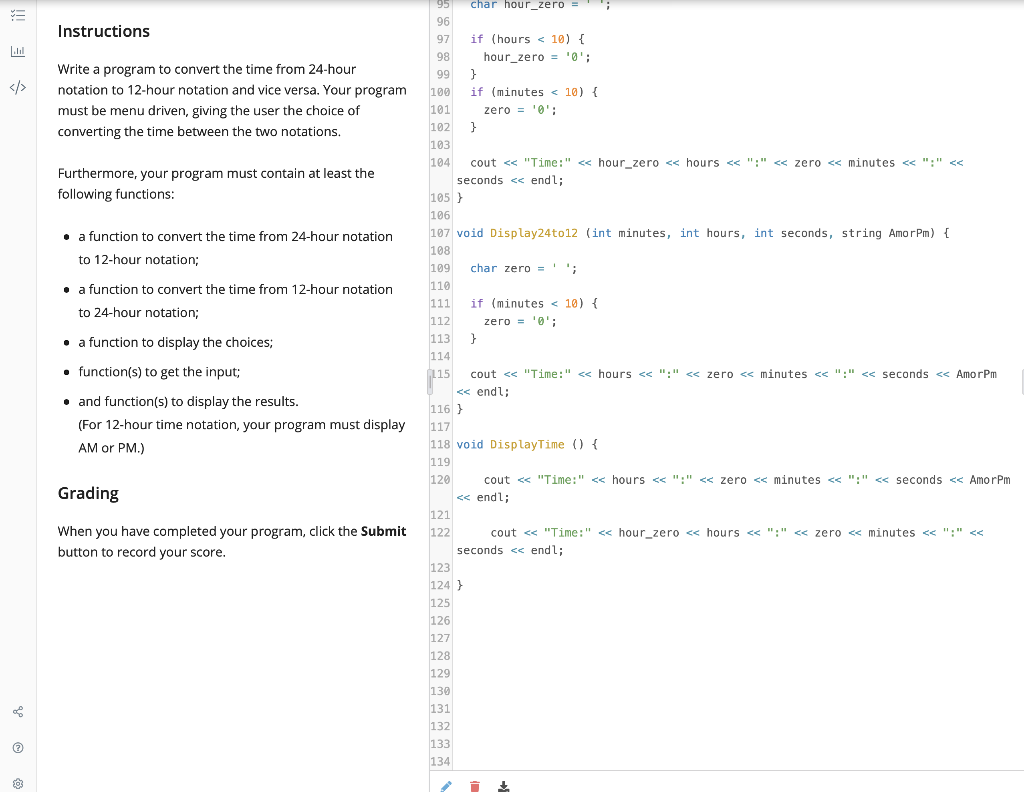The image size is (1024, 792).
Task: Select the blue pencil edit icon
Action: pyautogui.click(x=445, y=786)
